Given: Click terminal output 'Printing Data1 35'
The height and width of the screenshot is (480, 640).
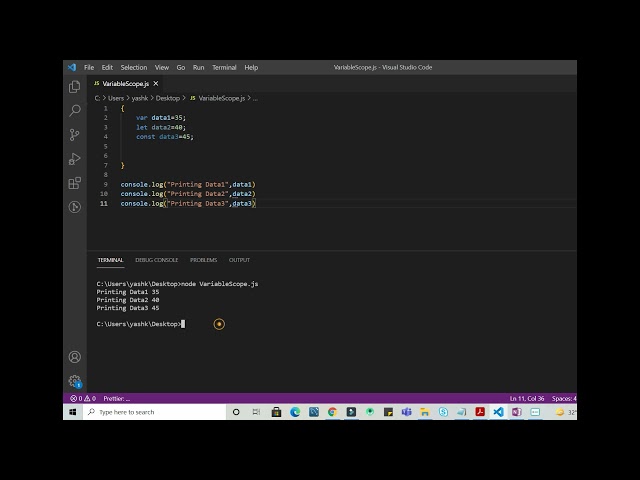Looking at the screenshot, I should coord(128,292).
